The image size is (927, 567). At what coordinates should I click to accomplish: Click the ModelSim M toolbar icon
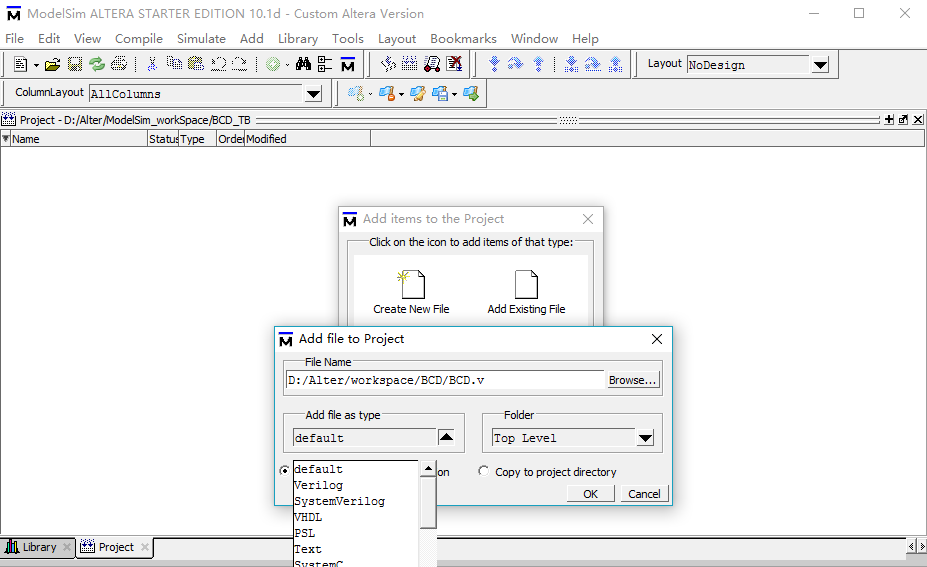point(348,64)
